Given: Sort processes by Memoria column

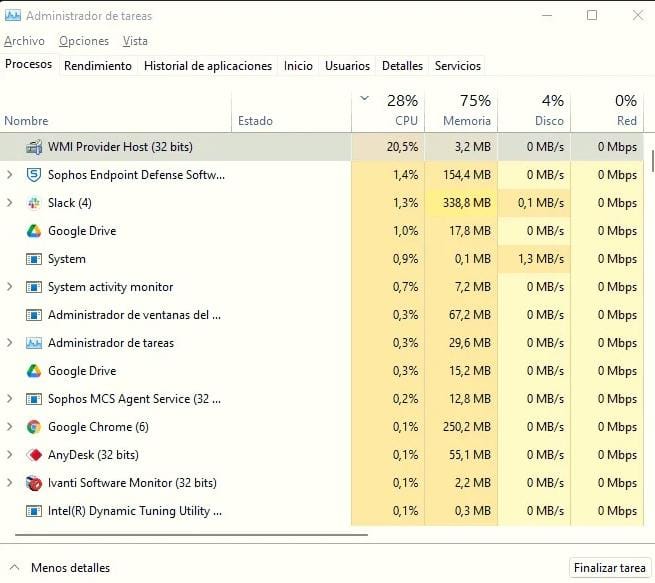Looking at the screenshot, I should 460,111.
